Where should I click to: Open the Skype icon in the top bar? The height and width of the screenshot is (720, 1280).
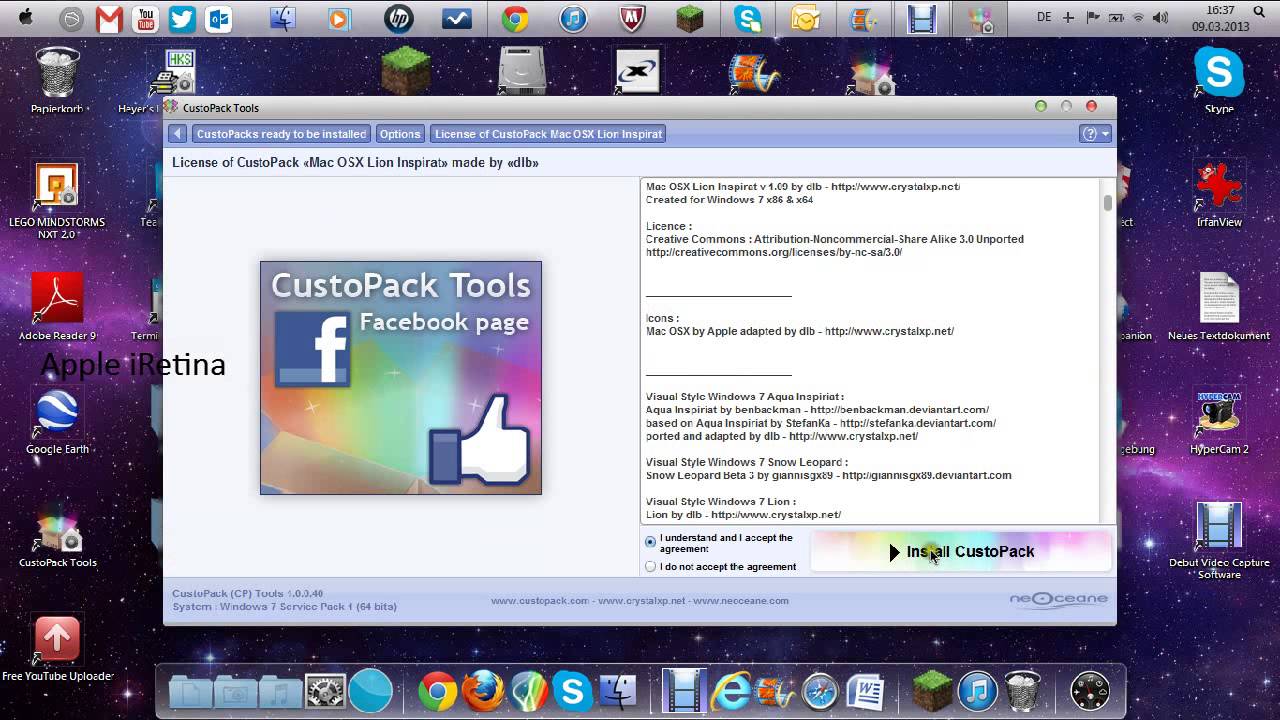(x=747, y=18)
